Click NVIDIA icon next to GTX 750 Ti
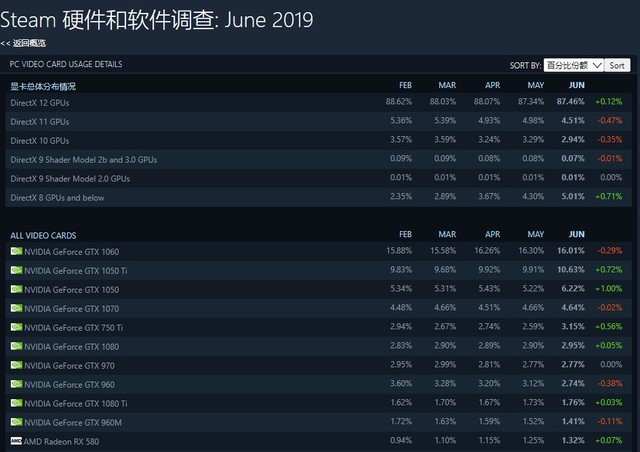The height and width of the screenshot is (452, 640). (16, 327)
